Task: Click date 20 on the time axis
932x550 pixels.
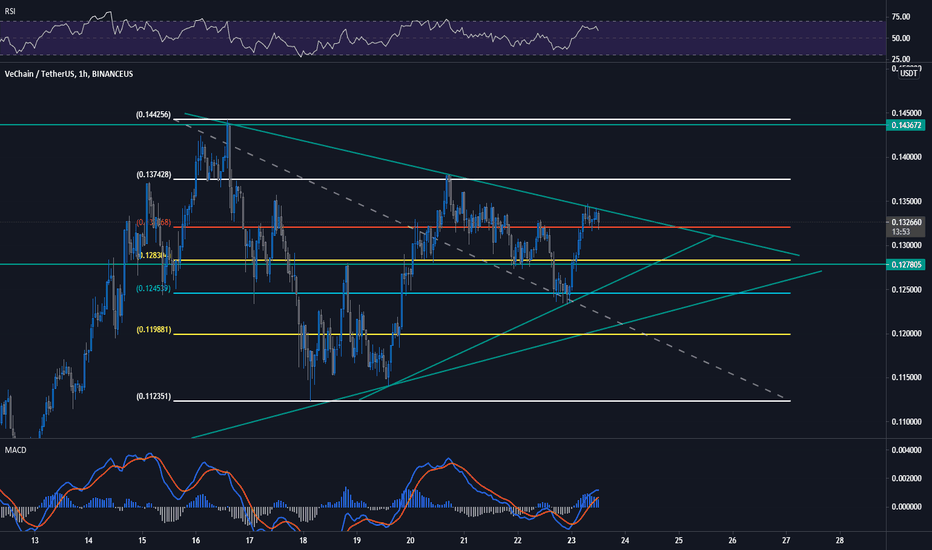Action: (410, 540)
